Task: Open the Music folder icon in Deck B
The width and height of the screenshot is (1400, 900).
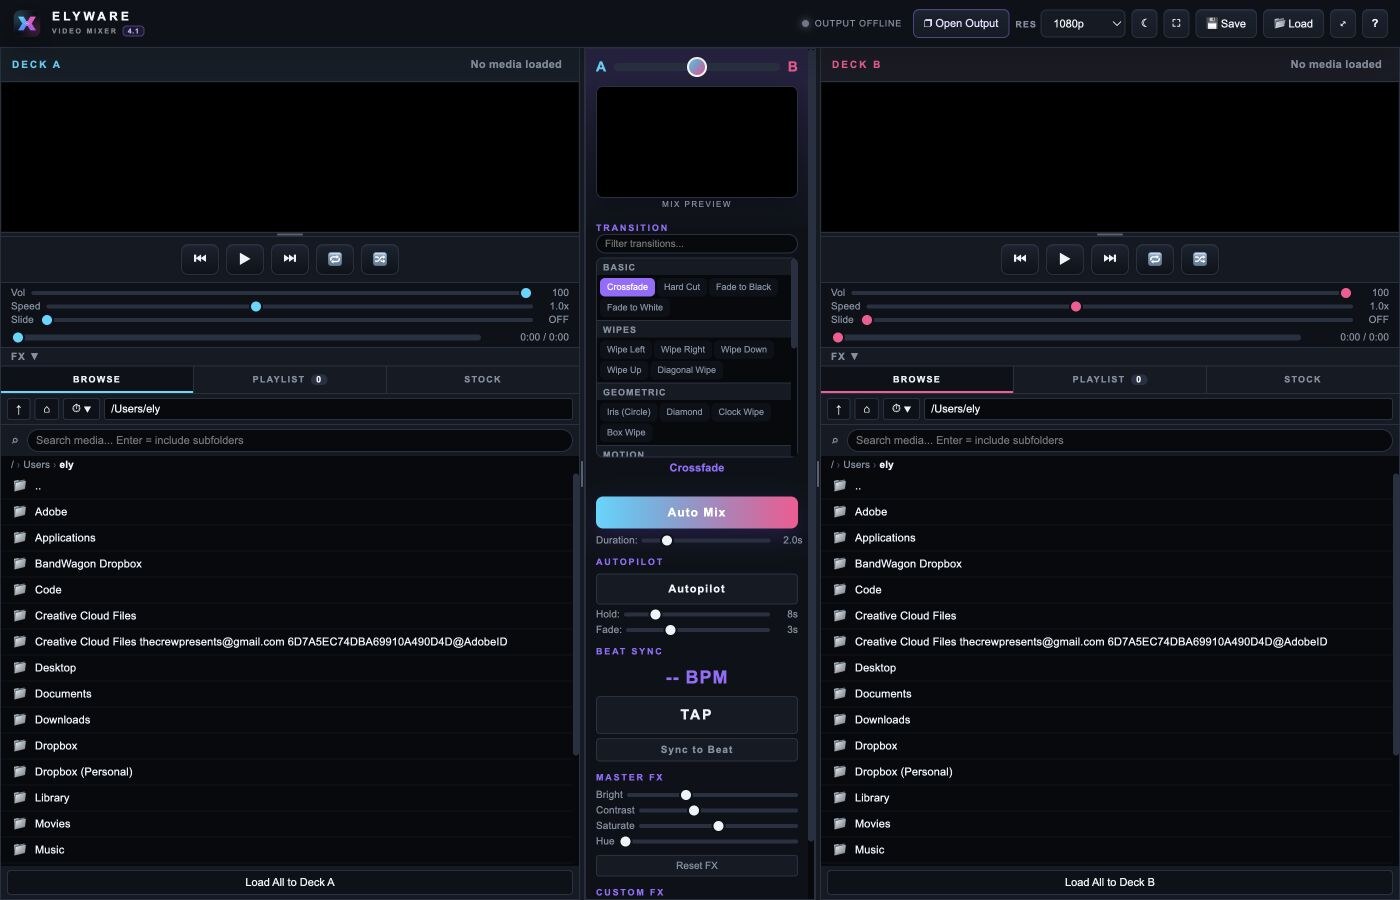Action: coord(839,849)
